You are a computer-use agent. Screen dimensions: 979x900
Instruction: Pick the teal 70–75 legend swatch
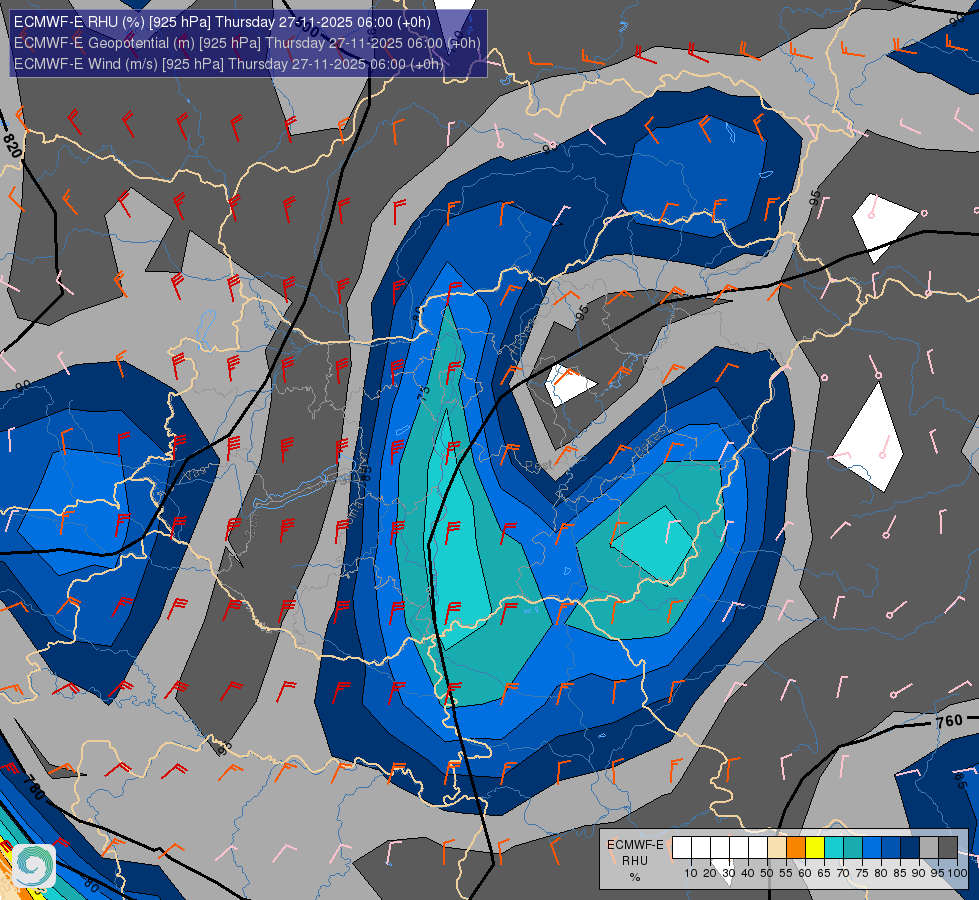click(853, 848)
